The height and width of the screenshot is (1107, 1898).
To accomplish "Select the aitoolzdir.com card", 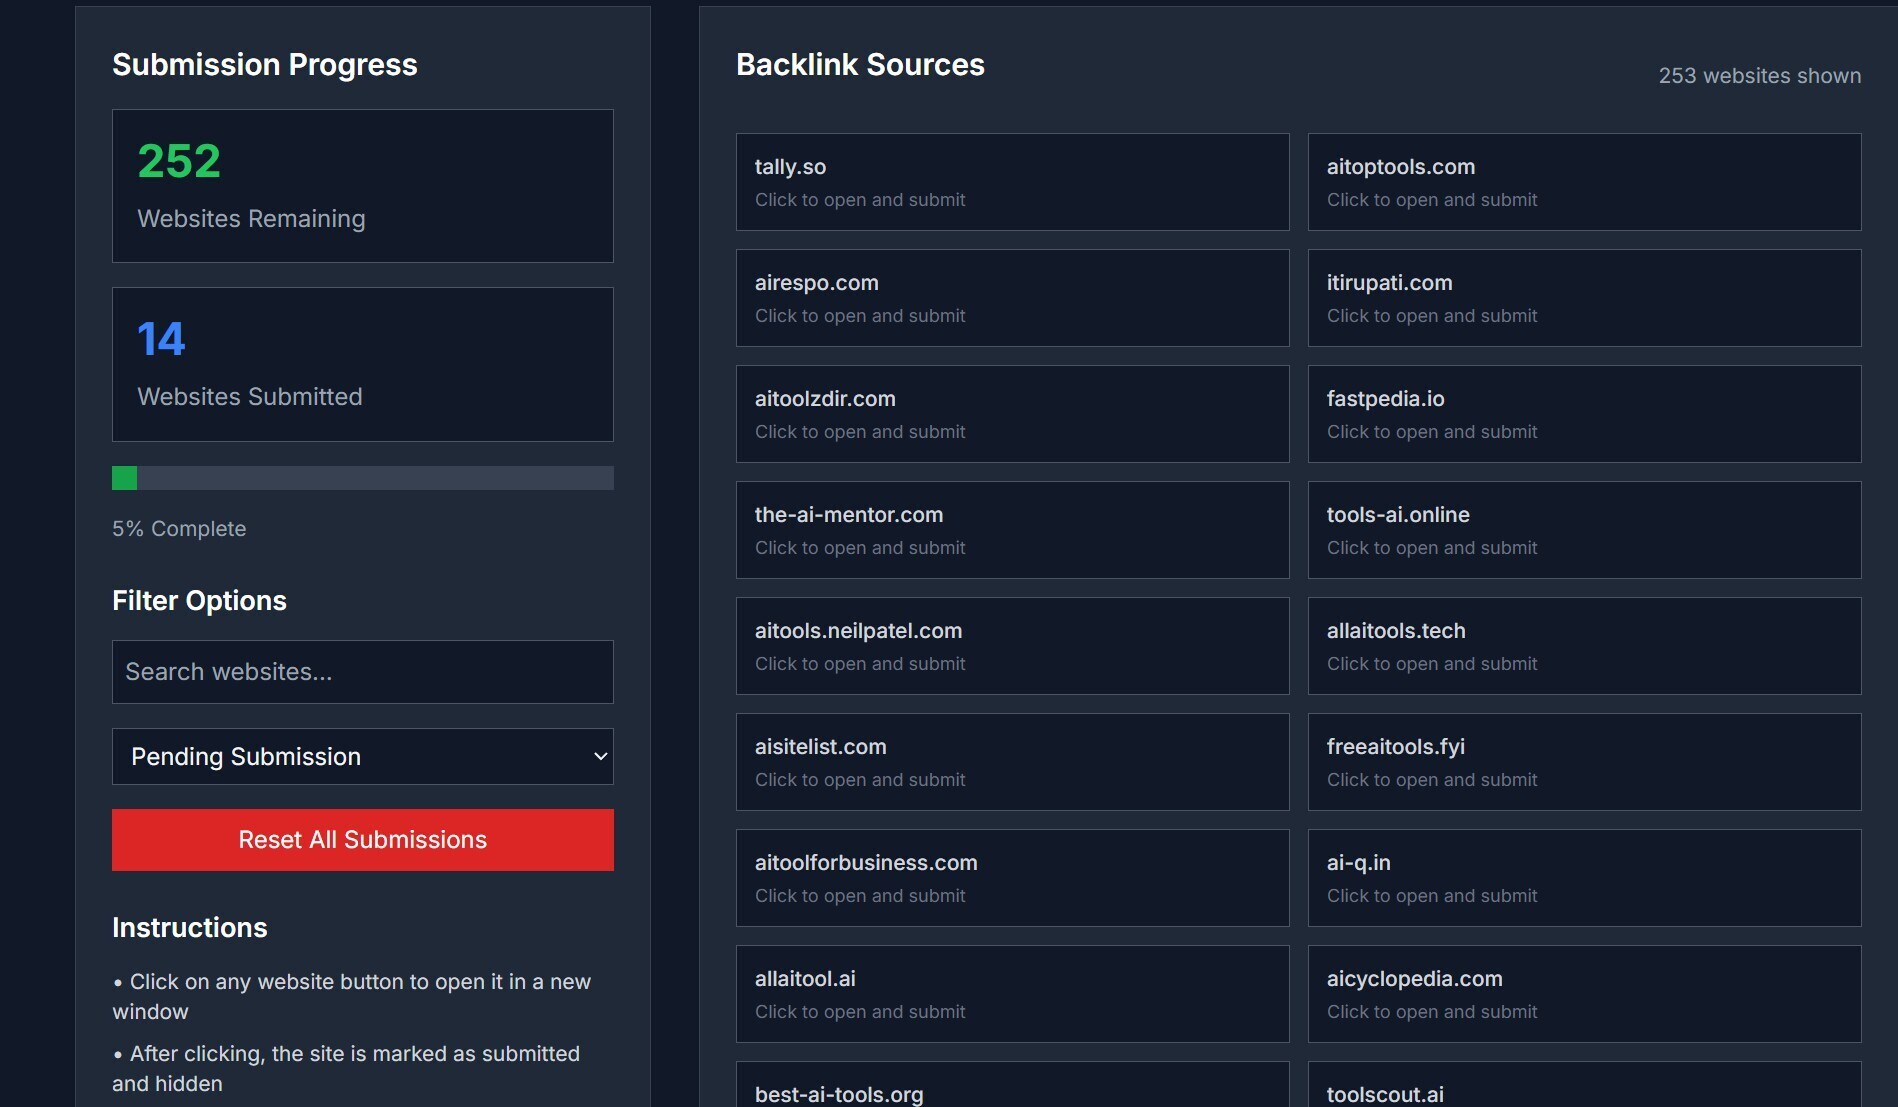I will [1012, 414].
